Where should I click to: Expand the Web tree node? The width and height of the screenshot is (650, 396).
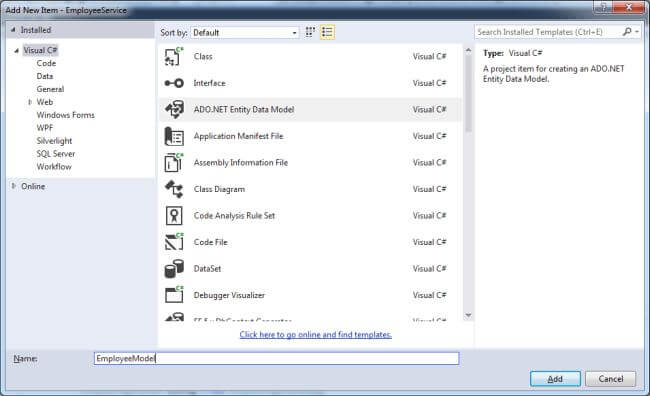click(30, 102)
